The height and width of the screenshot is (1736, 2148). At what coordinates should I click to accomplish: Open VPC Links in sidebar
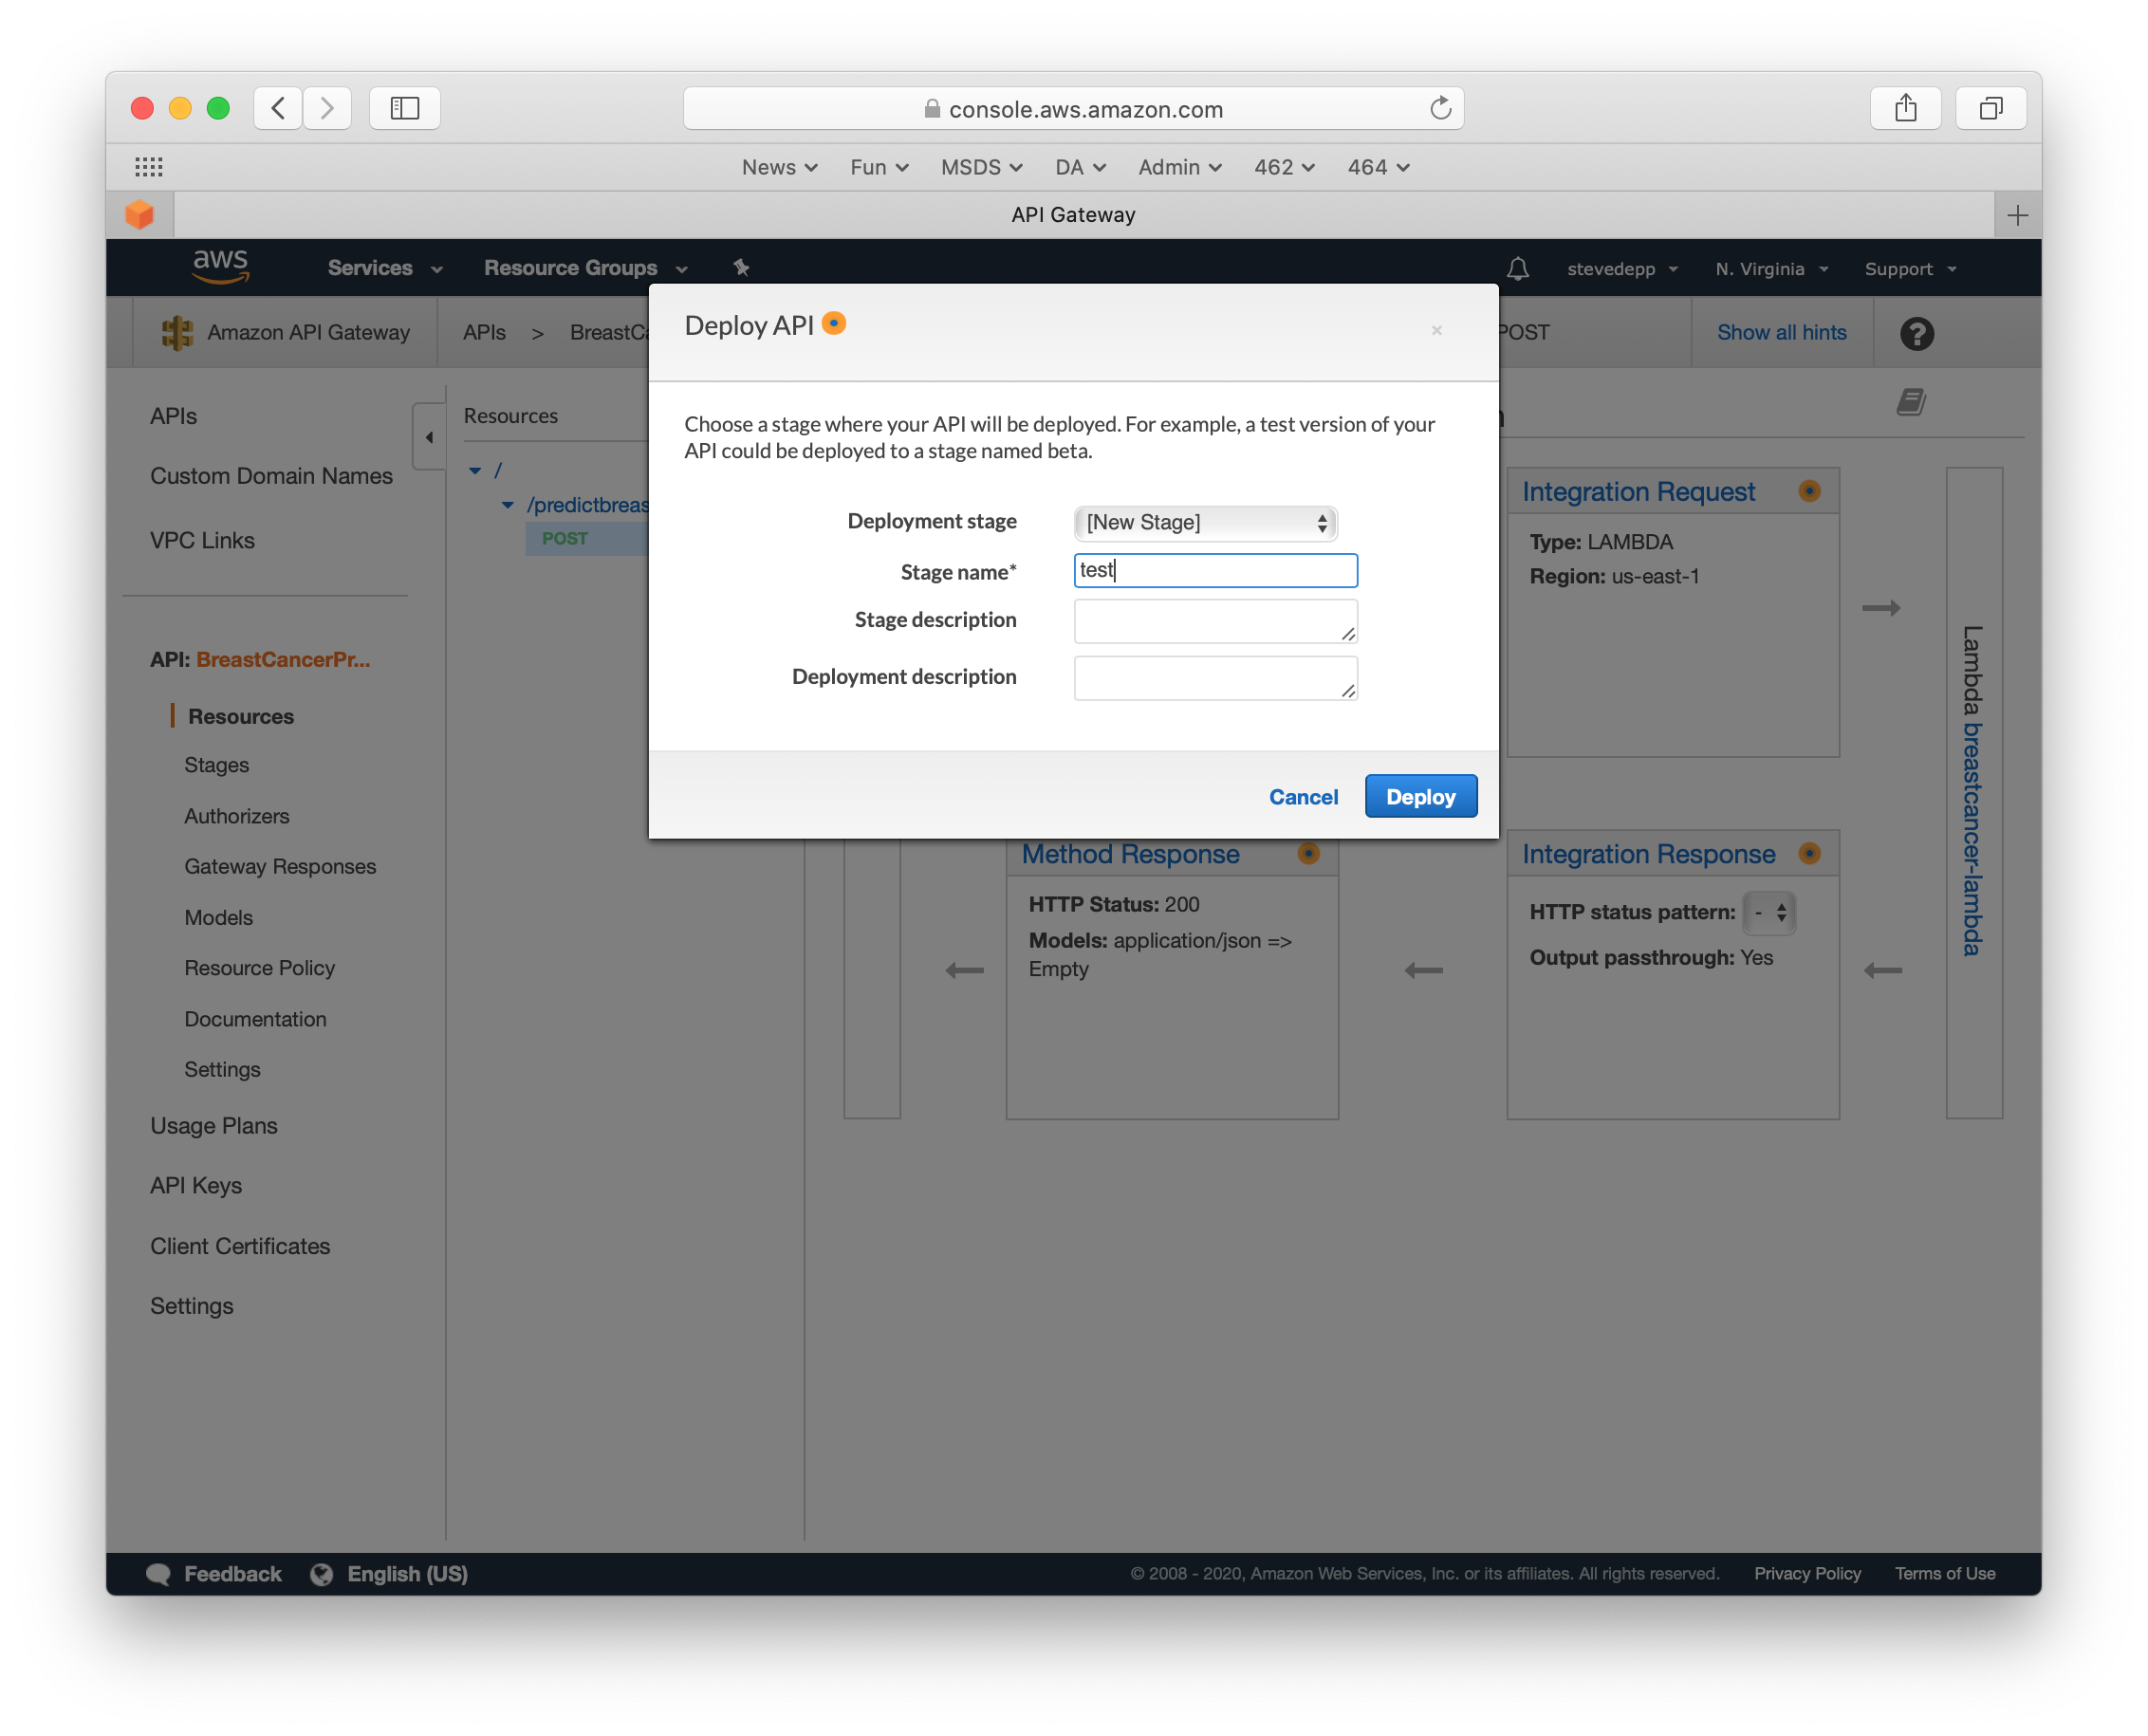(x=202, y=540)
